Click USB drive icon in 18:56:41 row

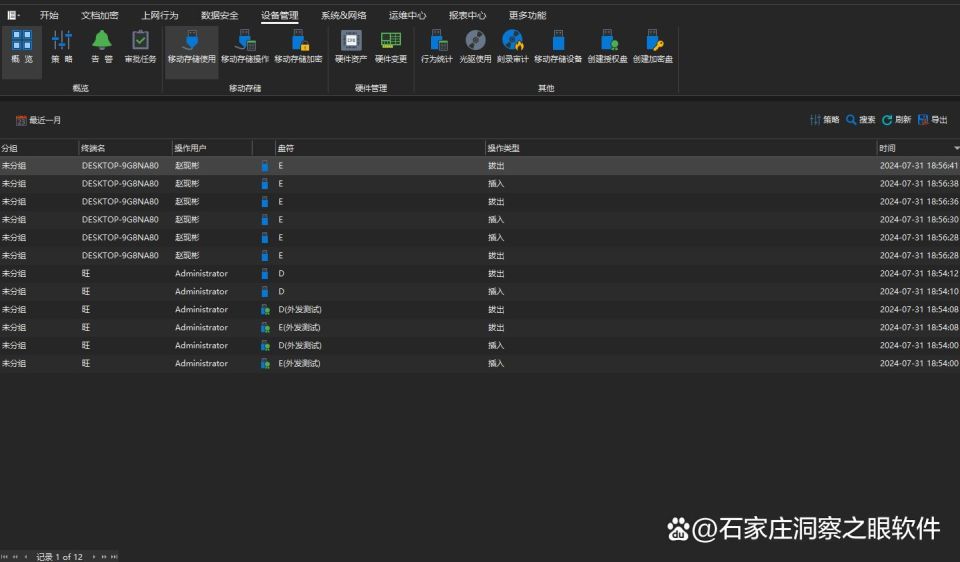tap(264, 166)
